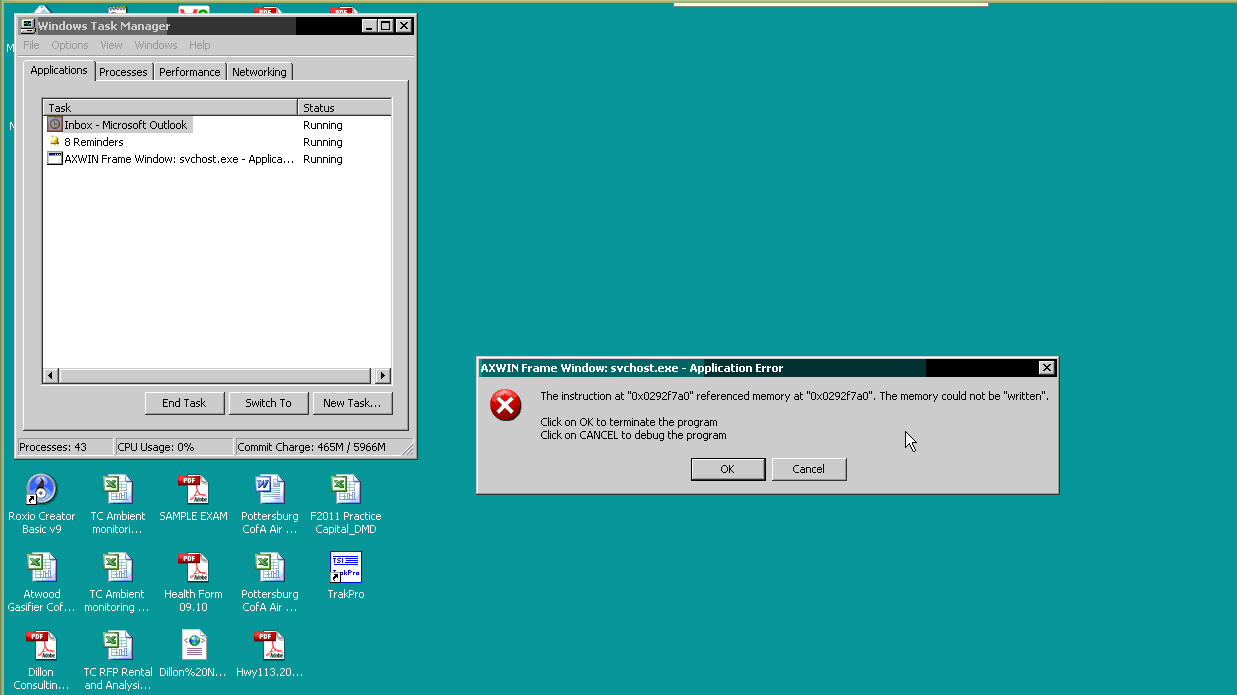1237x695 pixels.
Task: Open the Windows menu
Action: (155, 44)
